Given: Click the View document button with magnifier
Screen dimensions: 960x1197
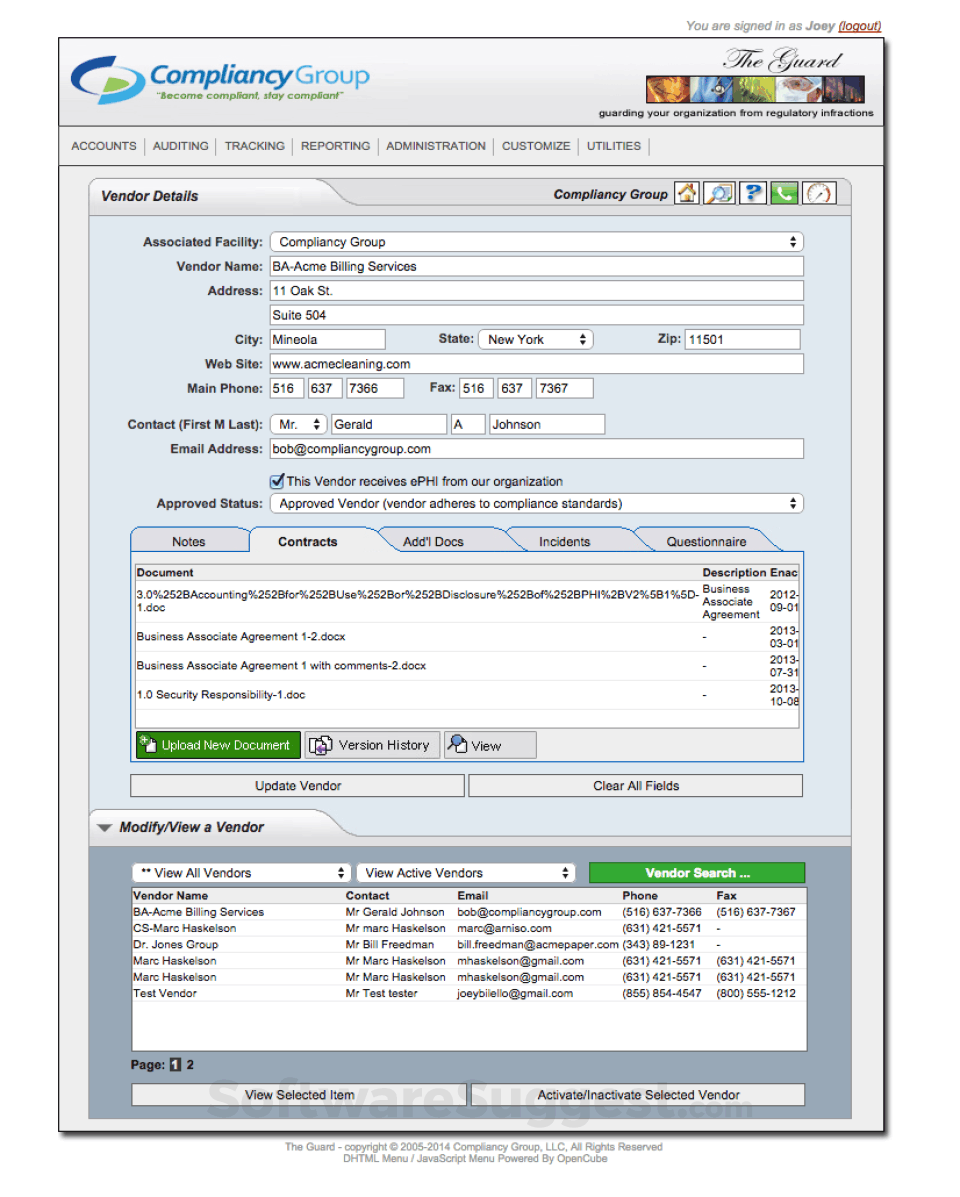Looking at the screenshot, I should click(x=489, y=745).
